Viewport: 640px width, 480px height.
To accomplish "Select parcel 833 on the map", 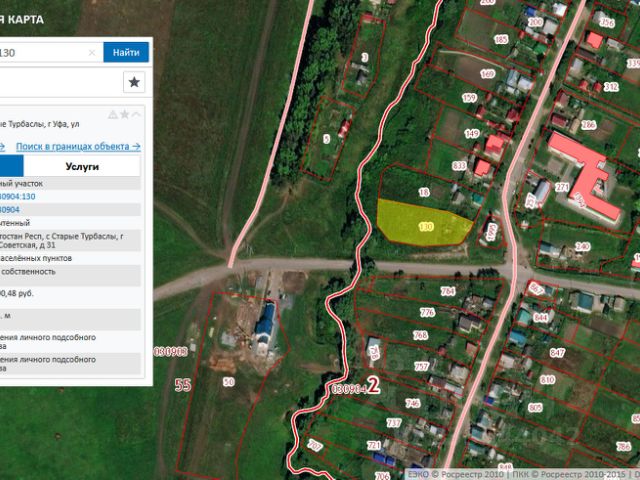I will [x=459, y=166].
